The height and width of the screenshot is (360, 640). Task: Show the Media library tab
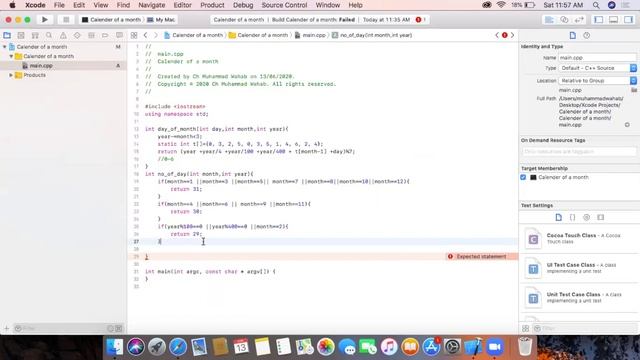coord(600,218)
